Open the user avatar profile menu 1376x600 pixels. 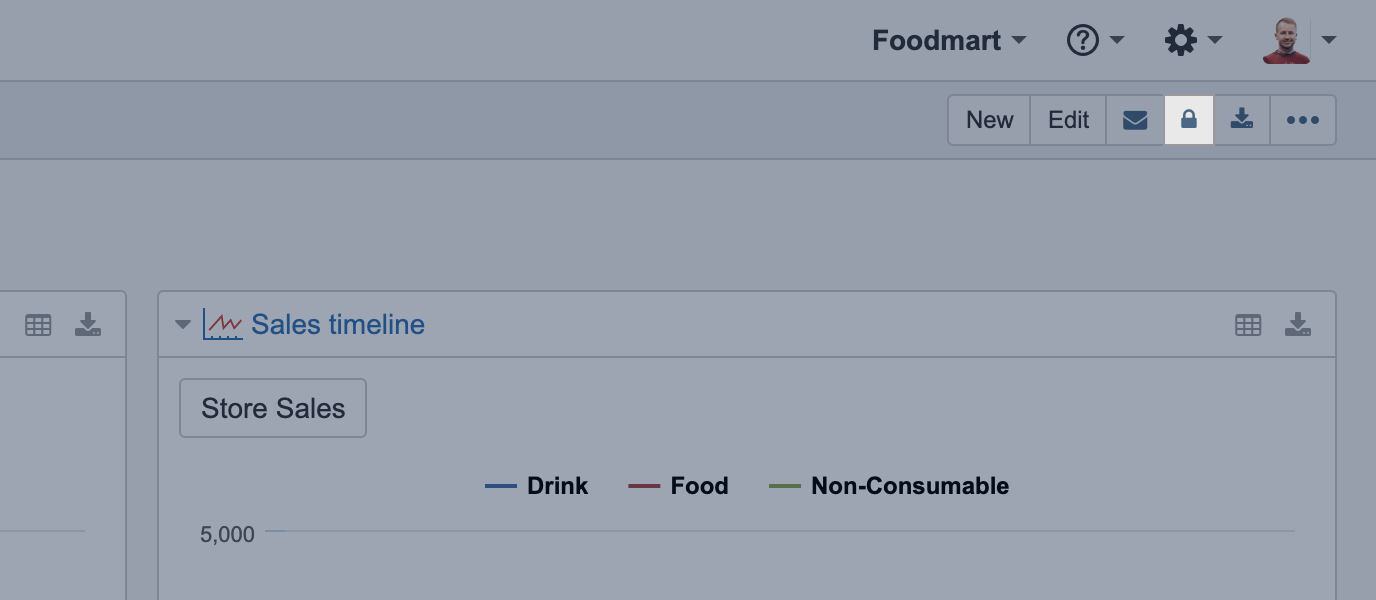click(x=1299, y=41)
